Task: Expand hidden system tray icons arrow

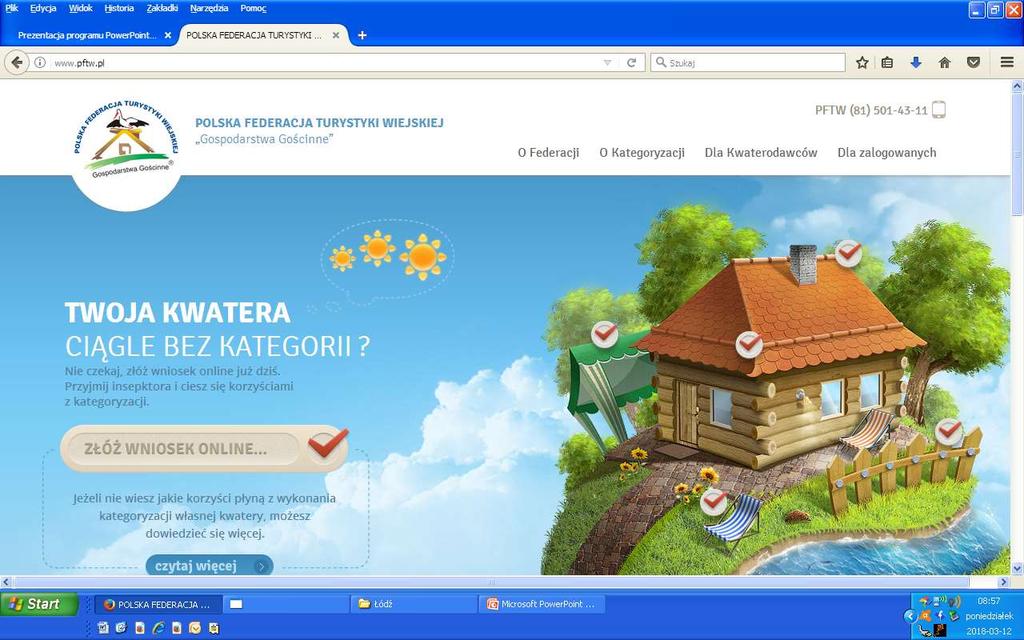Action: [910, 616]
